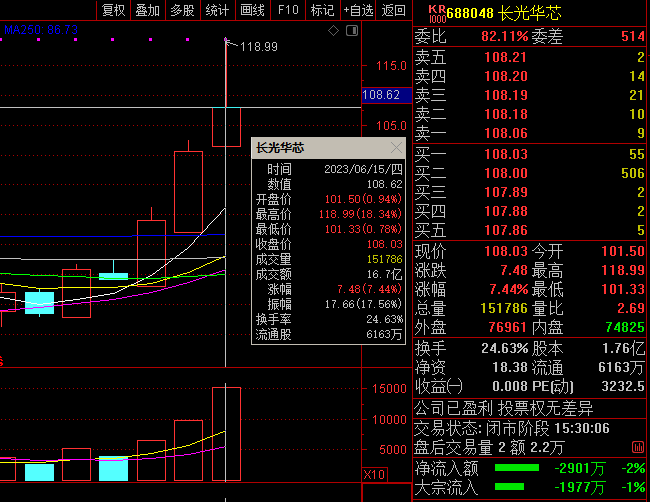
Task: Activate the 画线 drawing tool
Action: pos(252,10)
